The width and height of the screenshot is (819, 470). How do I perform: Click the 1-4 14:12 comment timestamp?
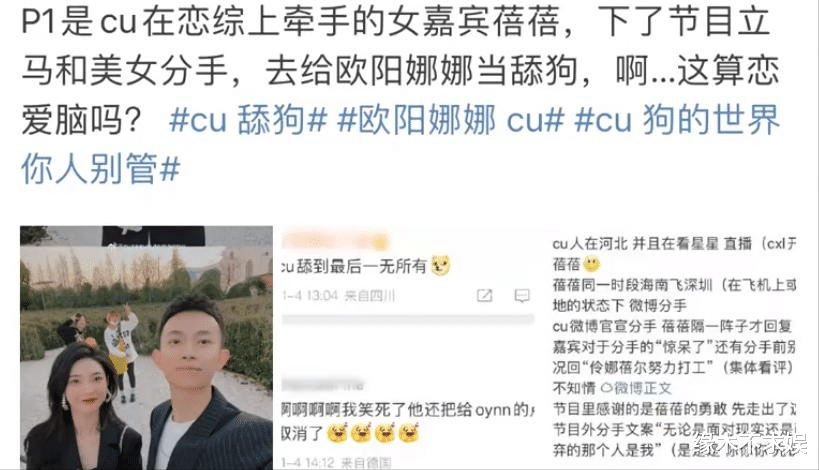[x=337, y=463]
